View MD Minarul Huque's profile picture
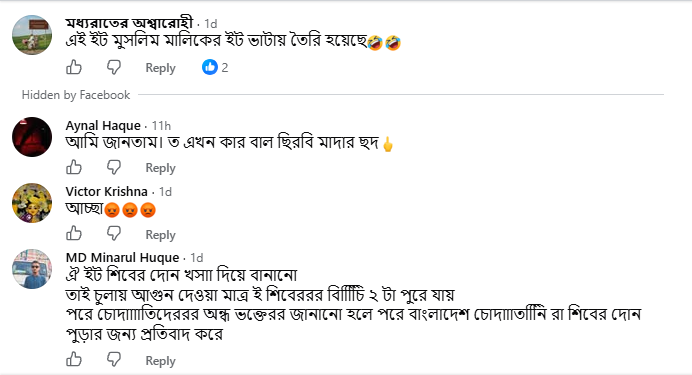The height and width of the screenshot is (375, 692). [32, 269]
